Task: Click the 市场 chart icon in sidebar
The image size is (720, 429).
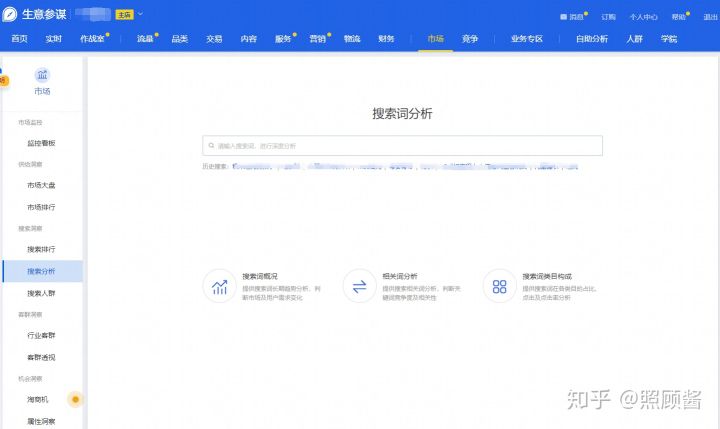Action: coord(42,75)
